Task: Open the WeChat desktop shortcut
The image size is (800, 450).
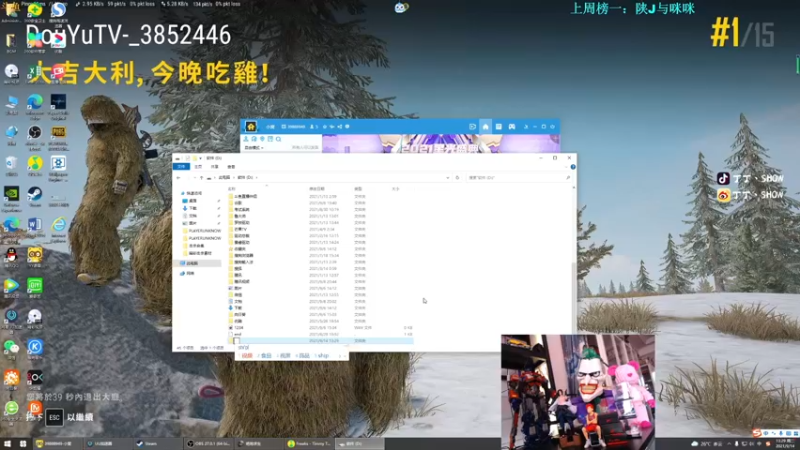Action: 11,346
